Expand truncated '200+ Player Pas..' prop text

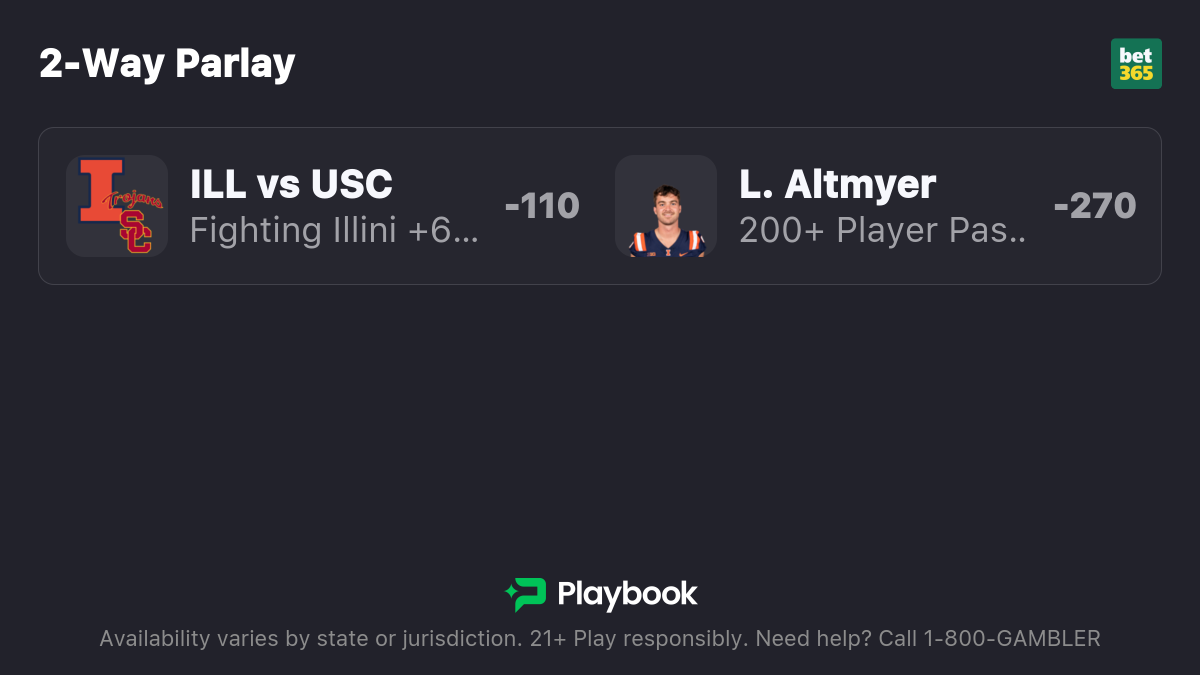(883, 230)
